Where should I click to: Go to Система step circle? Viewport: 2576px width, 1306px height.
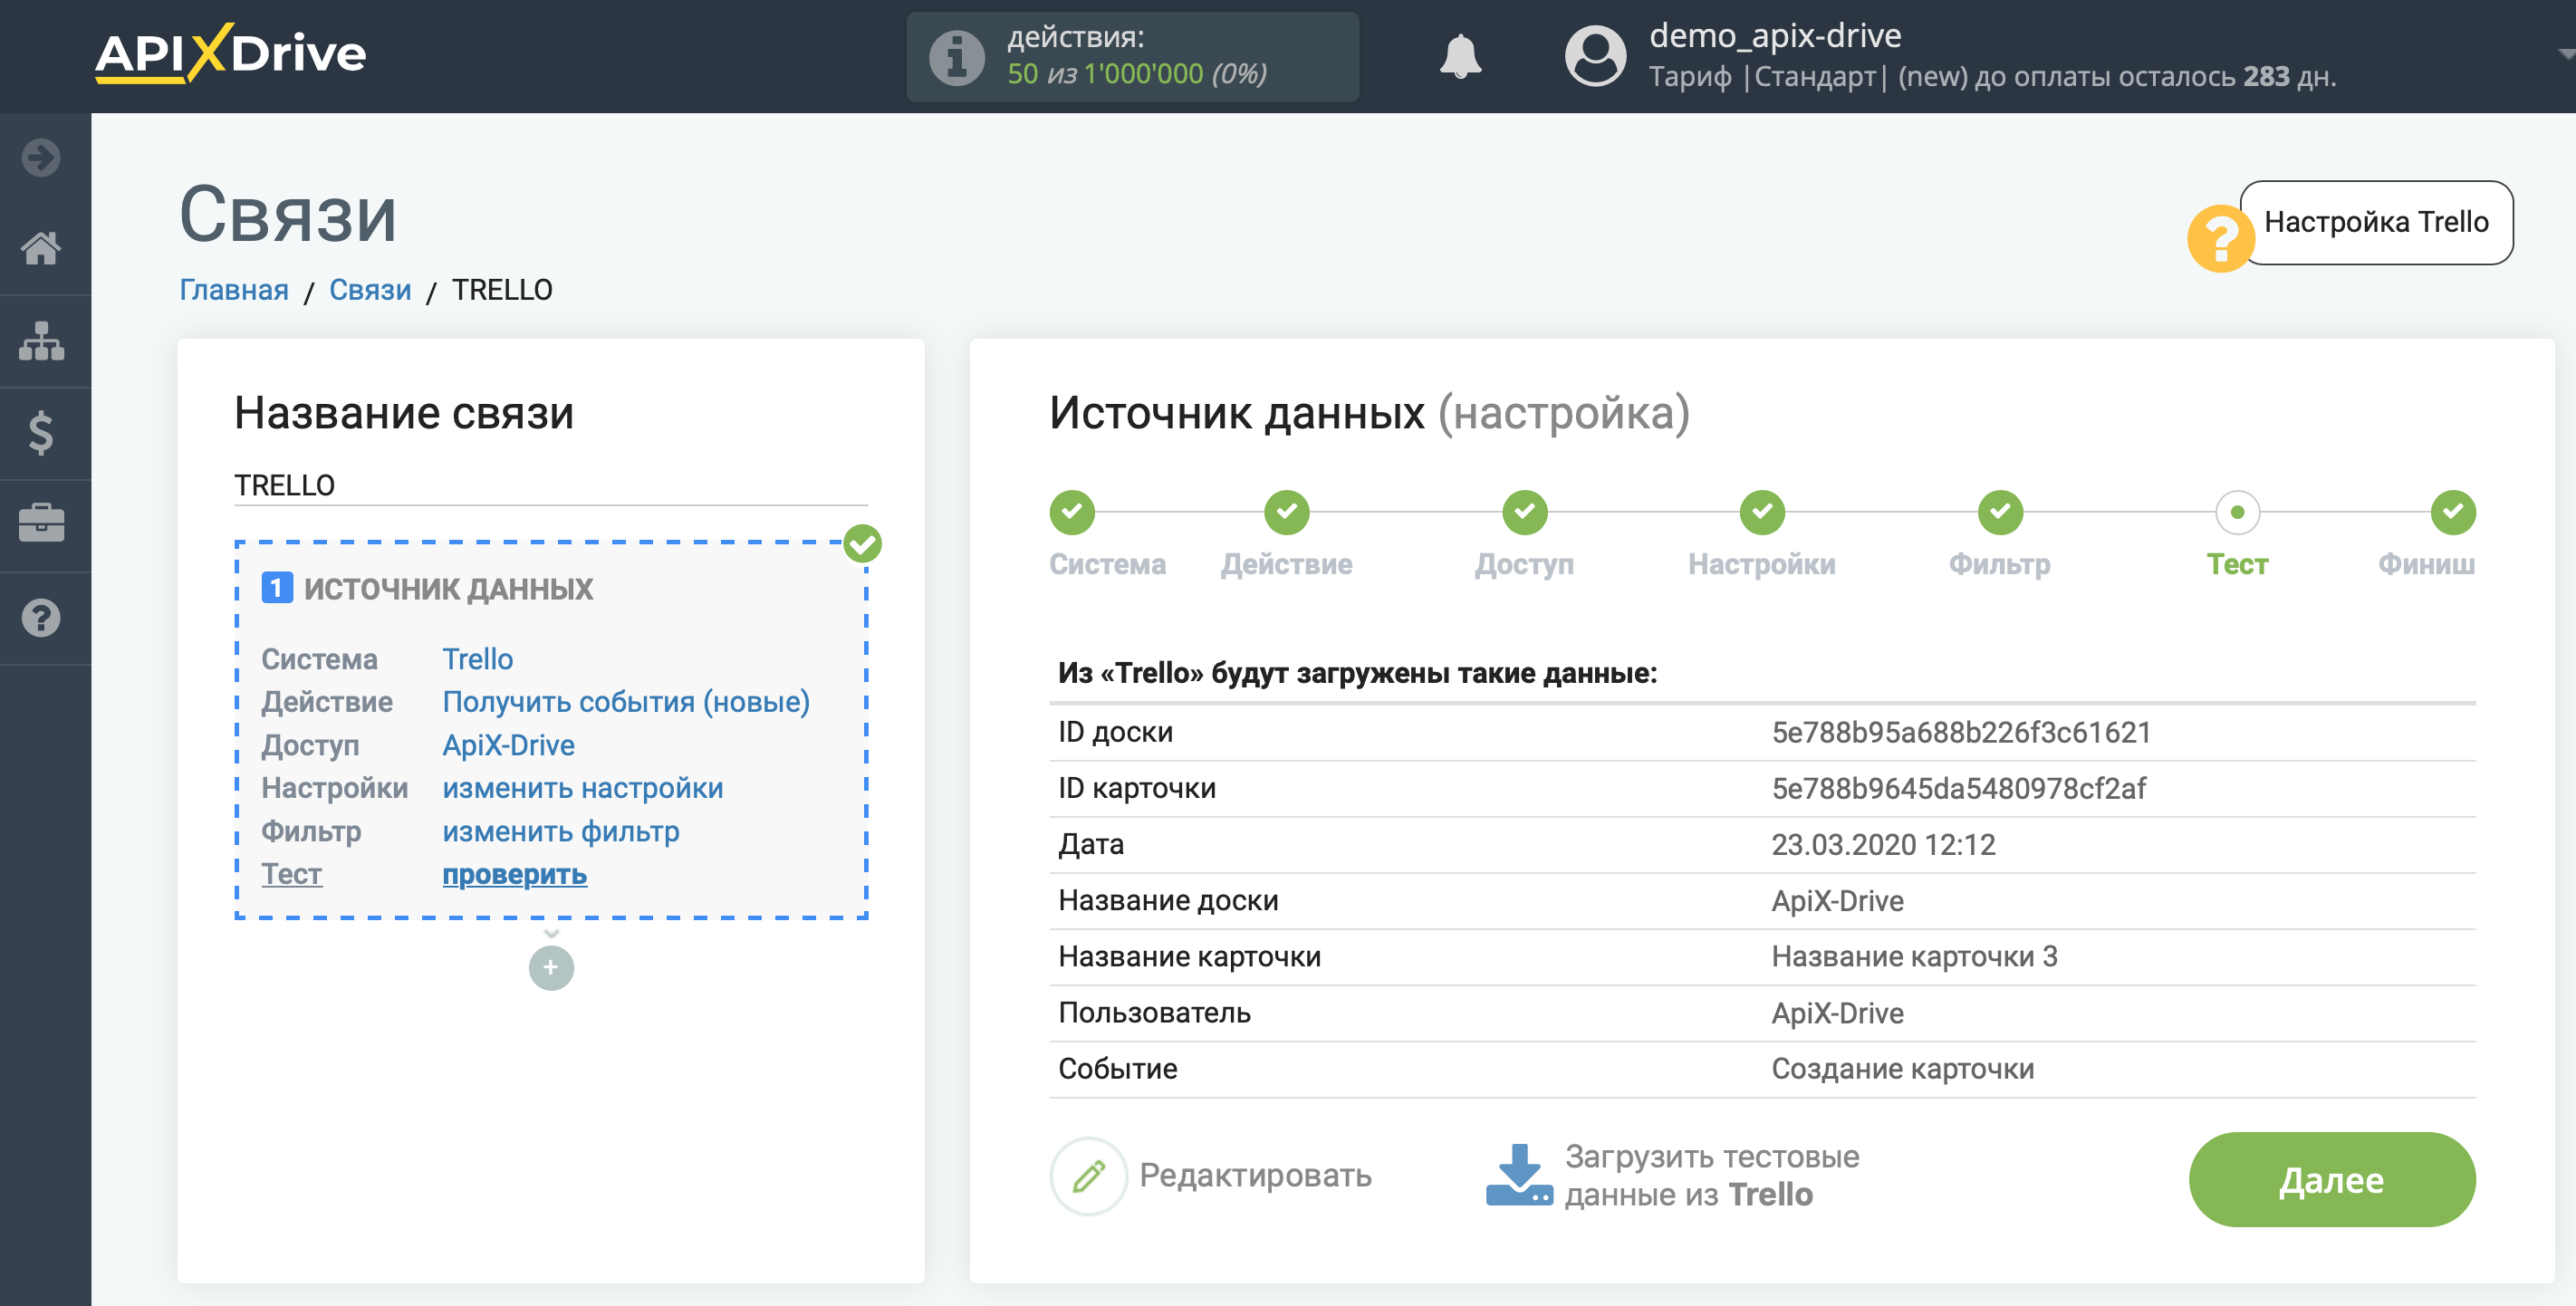click(1072, 512)
